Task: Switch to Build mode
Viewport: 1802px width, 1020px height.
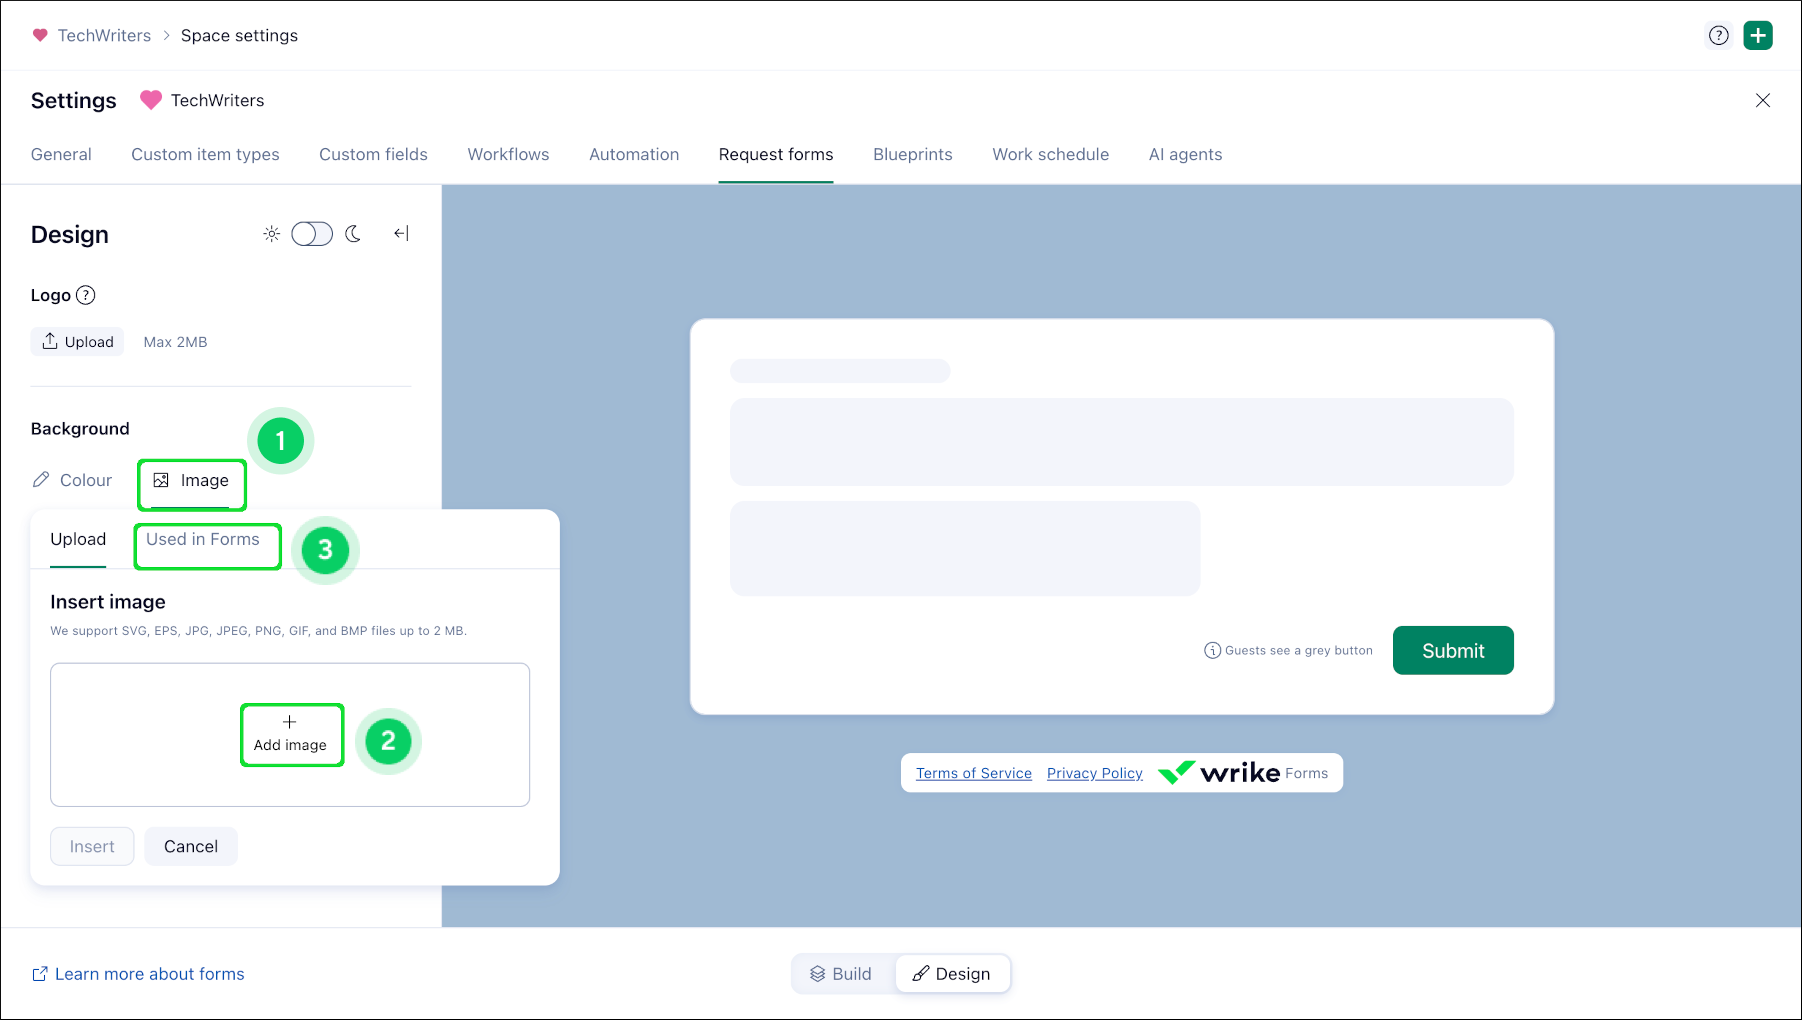Action: (841, 974)
